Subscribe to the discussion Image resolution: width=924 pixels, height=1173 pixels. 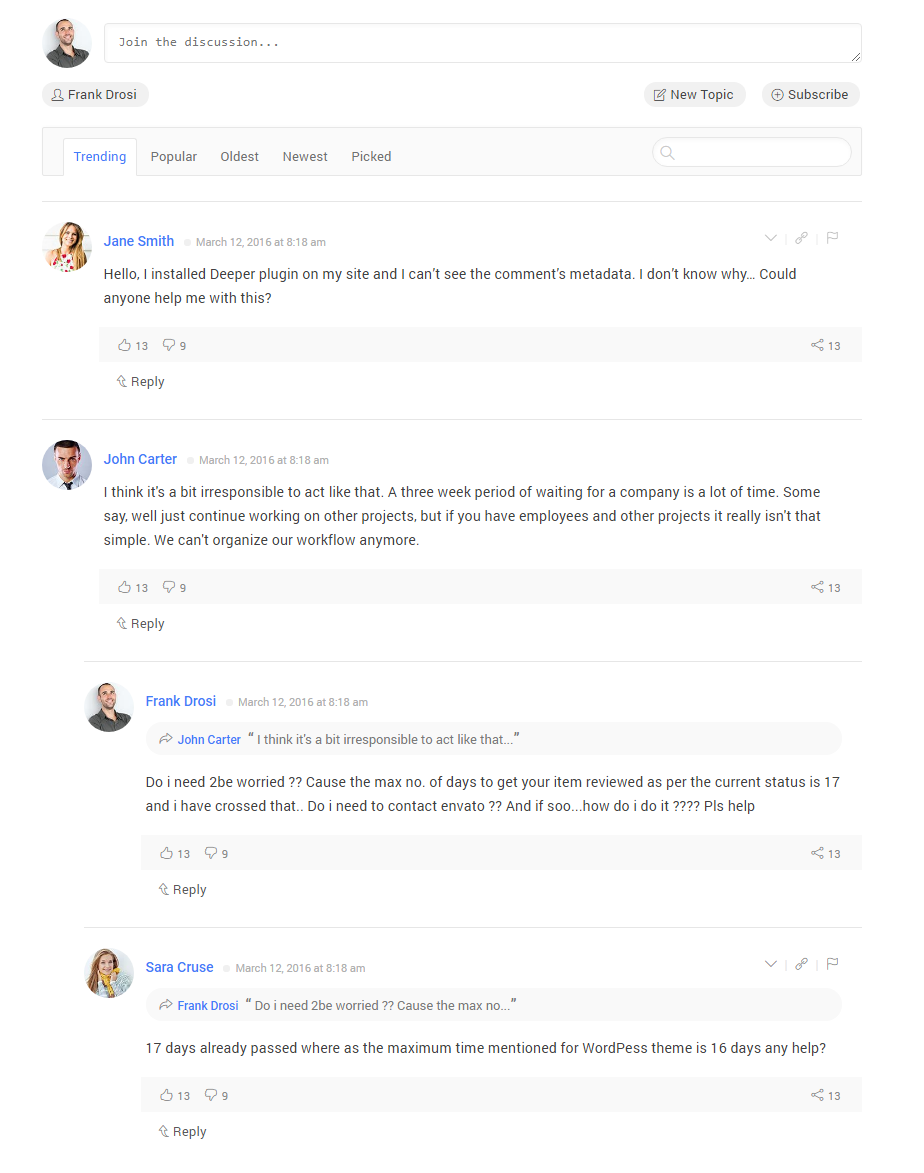[x=810, y=94]
